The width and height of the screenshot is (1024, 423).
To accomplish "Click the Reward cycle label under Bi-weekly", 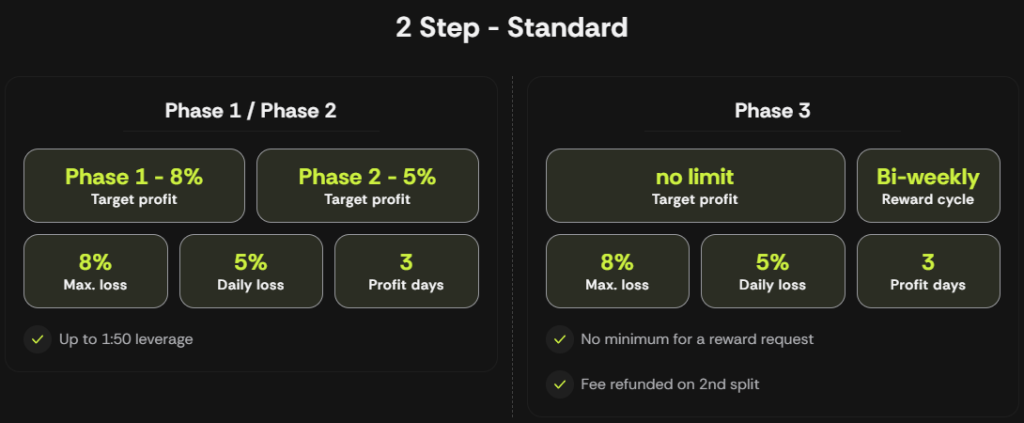I will [x=928, y=200].
